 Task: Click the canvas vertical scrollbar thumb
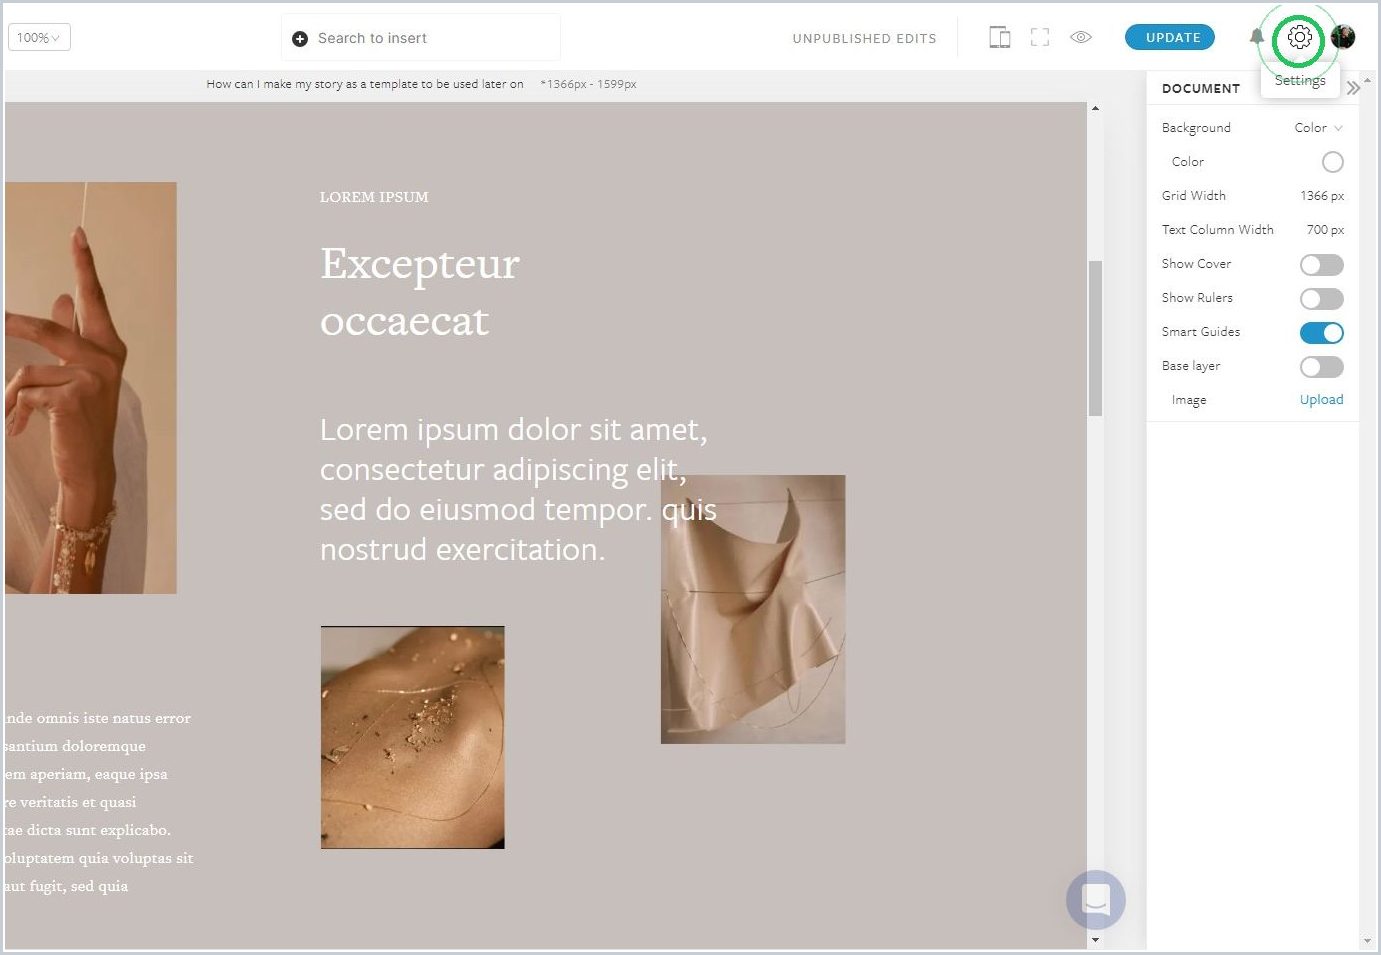point(1095,338)
